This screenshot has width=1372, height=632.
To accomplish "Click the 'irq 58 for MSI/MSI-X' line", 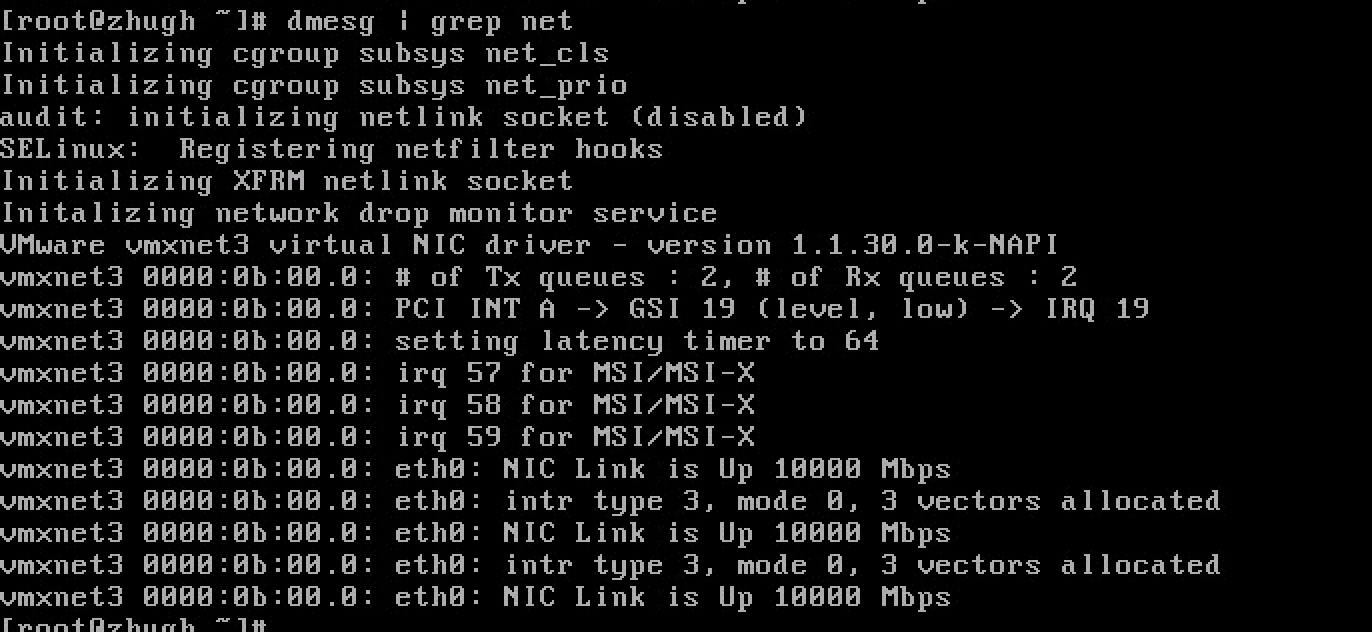I will pos(378,405).
